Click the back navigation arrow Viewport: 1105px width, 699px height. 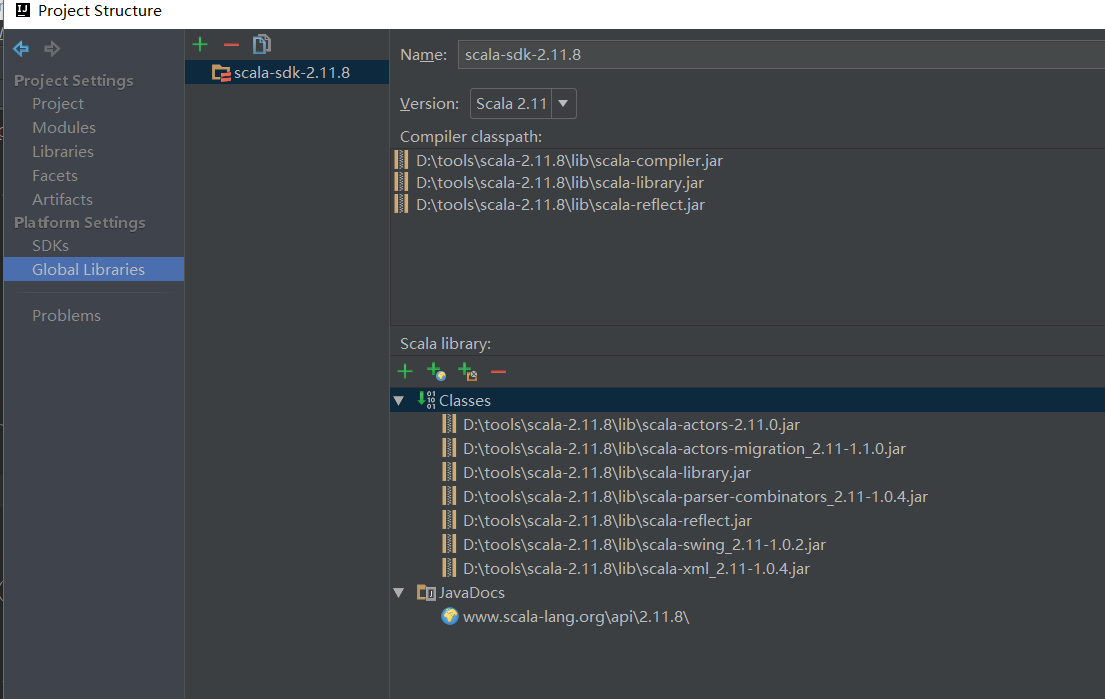coord(21,49)
